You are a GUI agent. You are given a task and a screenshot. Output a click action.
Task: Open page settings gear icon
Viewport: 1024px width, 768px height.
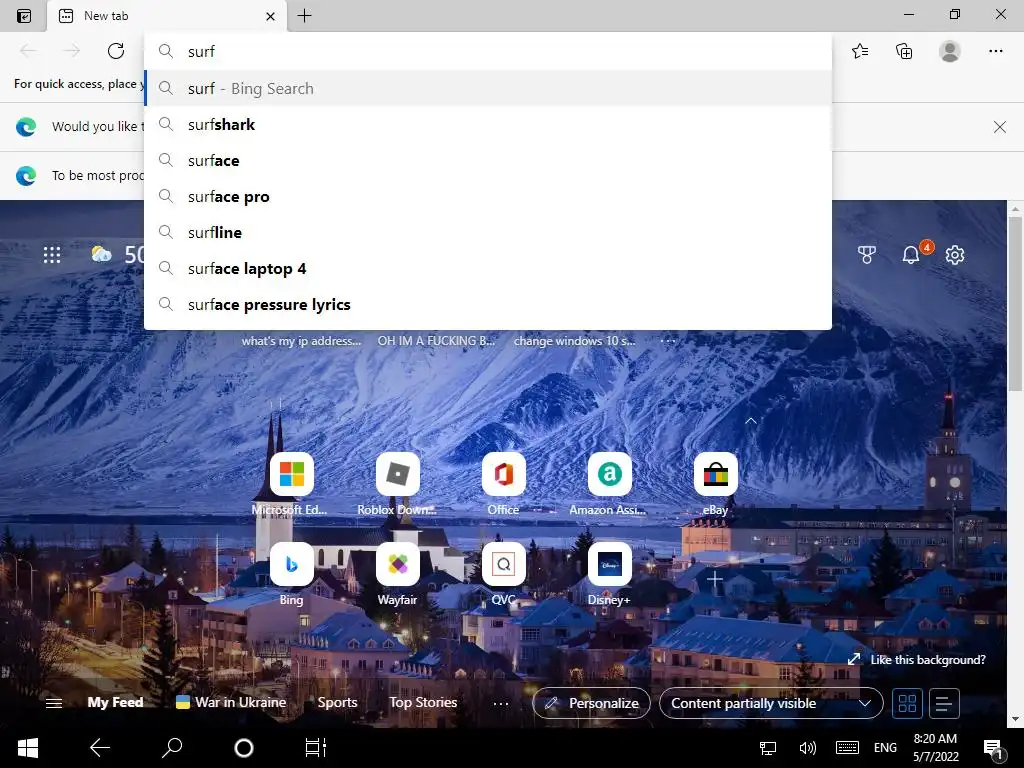pos(955,255)
